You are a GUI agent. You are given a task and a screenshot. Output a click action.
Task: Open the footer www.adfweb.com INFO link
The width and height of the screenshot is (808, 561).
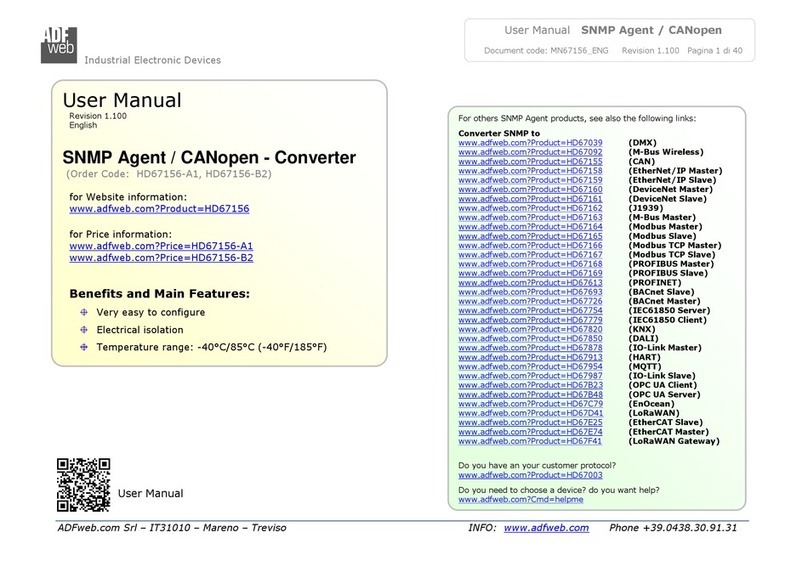click(x=546, y=528)
